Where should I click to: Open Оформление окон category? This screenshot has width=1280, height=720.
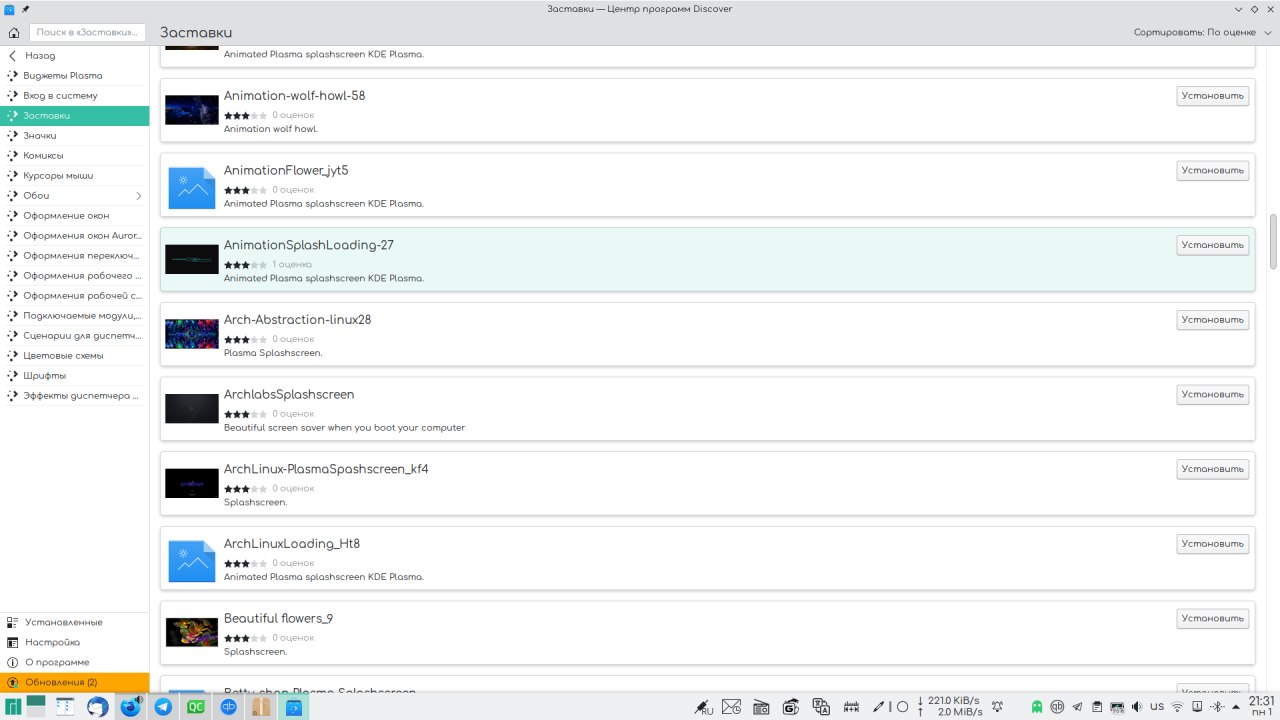pyautogui.click(x=75, y=216)
